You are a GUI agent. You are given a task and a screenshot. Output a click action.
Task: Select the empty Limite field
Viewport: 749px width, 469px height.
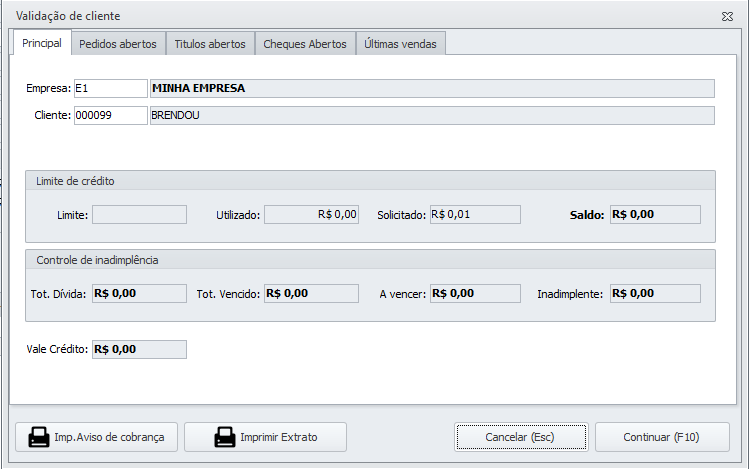tap(139, 214)
